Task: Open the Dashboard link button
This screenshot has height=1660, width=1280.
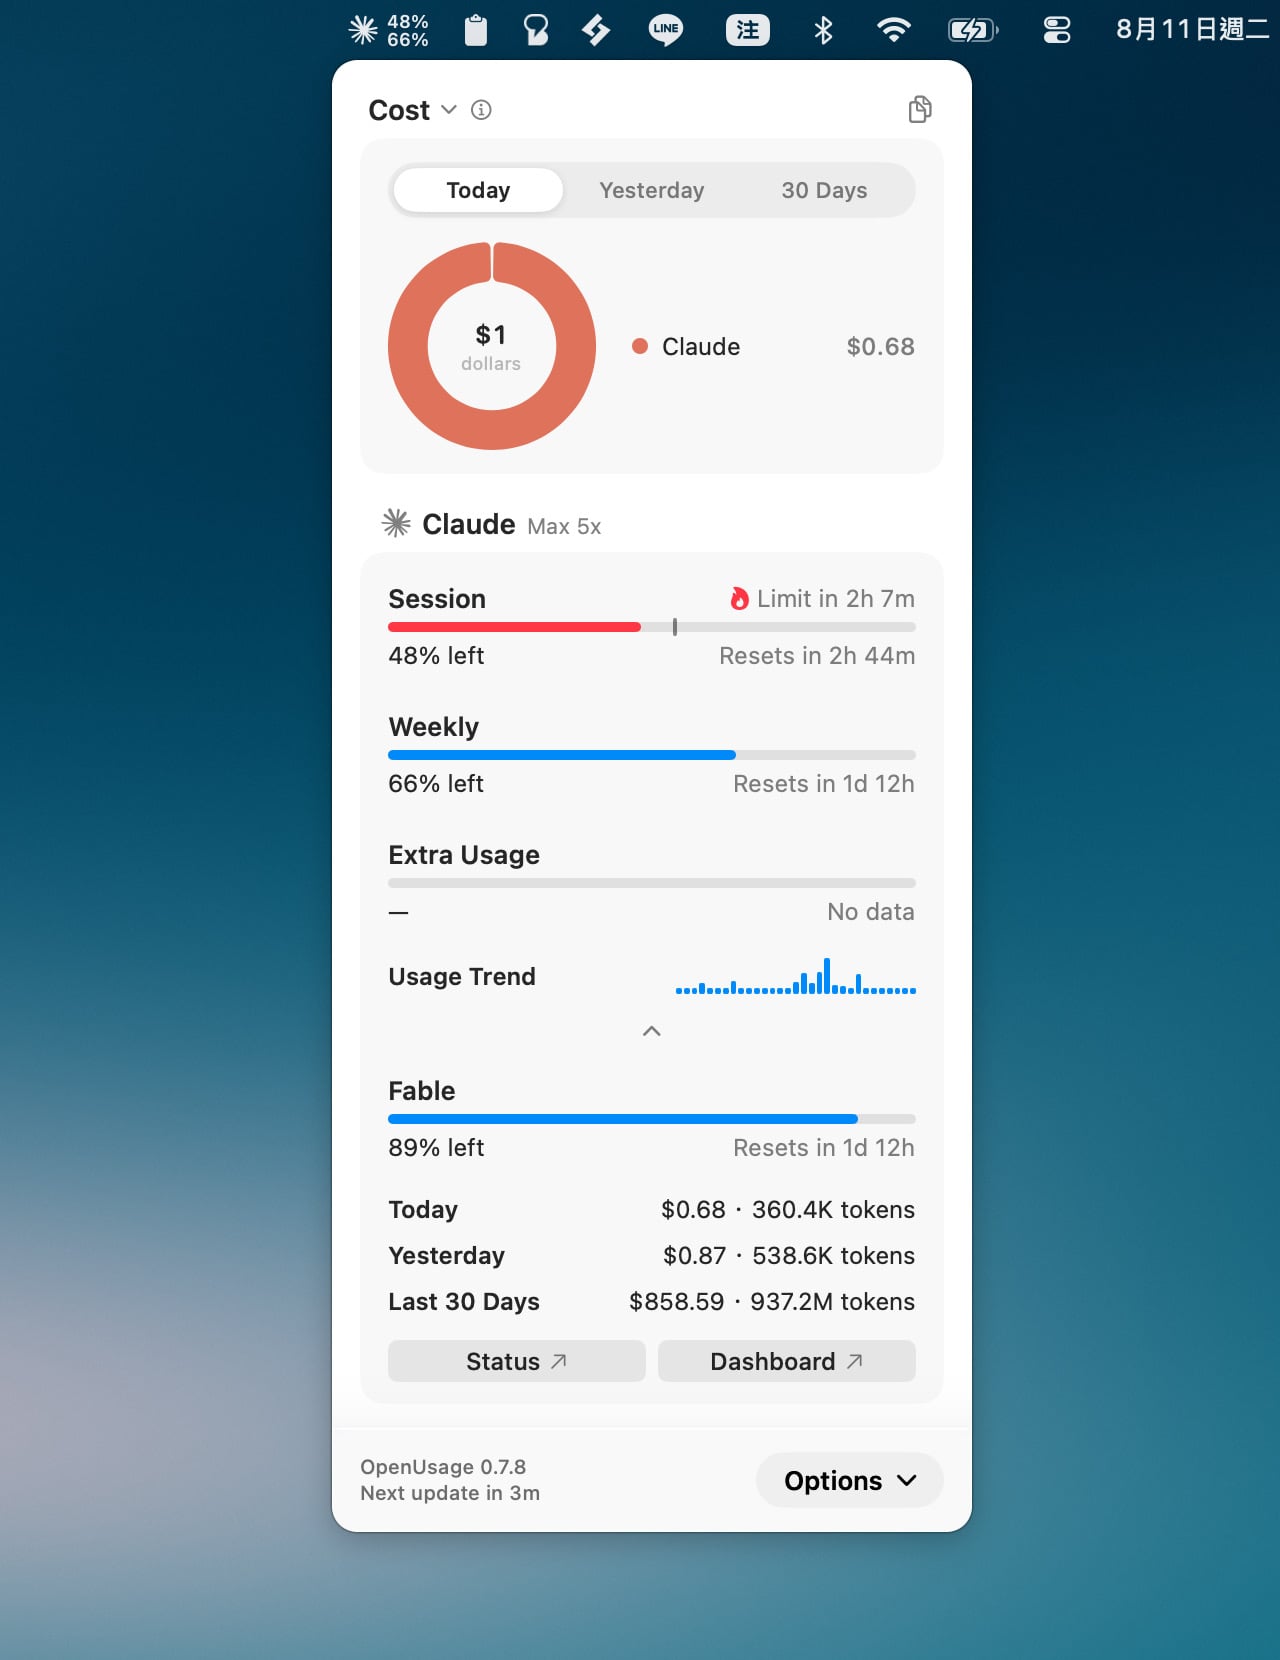Action: pyautogui.click(x=787, y=1361)
